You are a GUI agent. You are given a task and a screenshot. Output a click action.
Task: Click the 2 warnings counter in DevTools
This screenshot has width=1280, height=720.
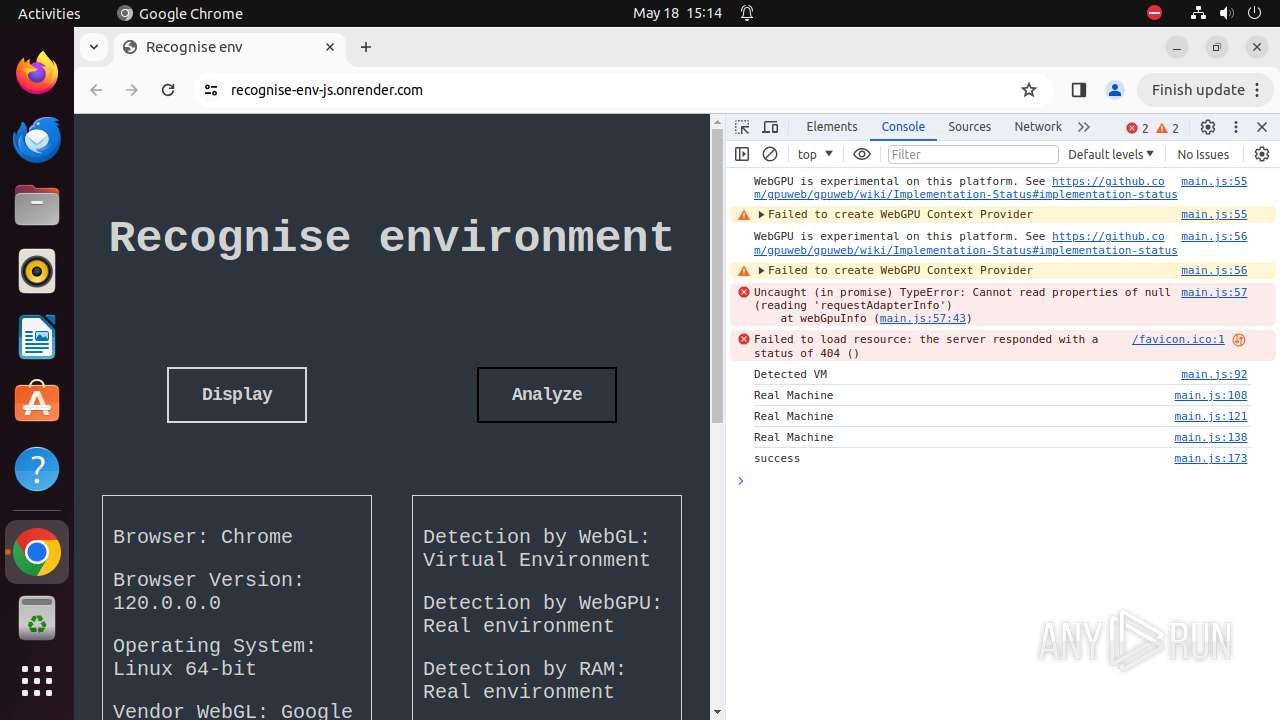click(x=1168, y=128)
